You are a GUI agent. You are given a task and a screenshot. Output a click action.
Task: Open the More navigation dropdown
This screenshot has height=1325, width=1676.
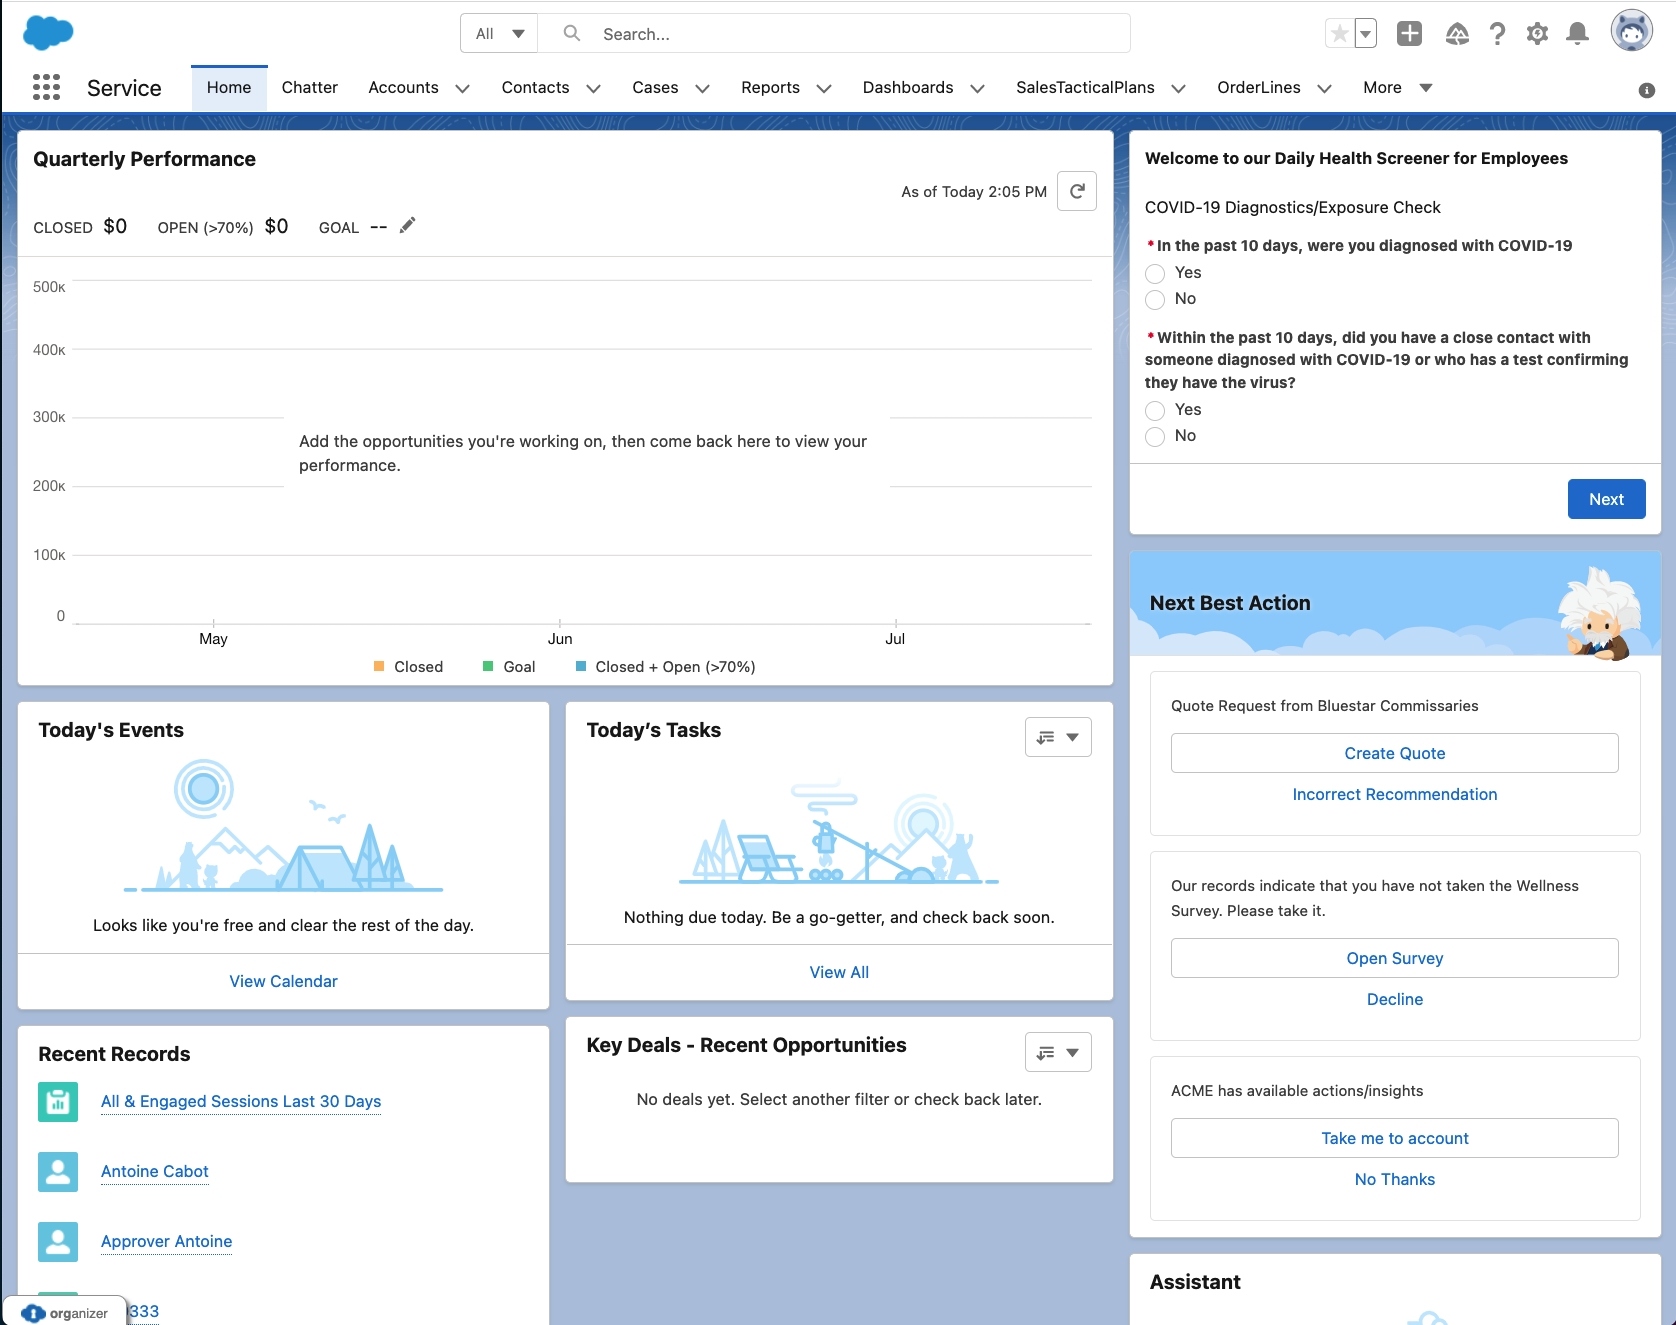pyautogui.click(x=1398, y=88)
